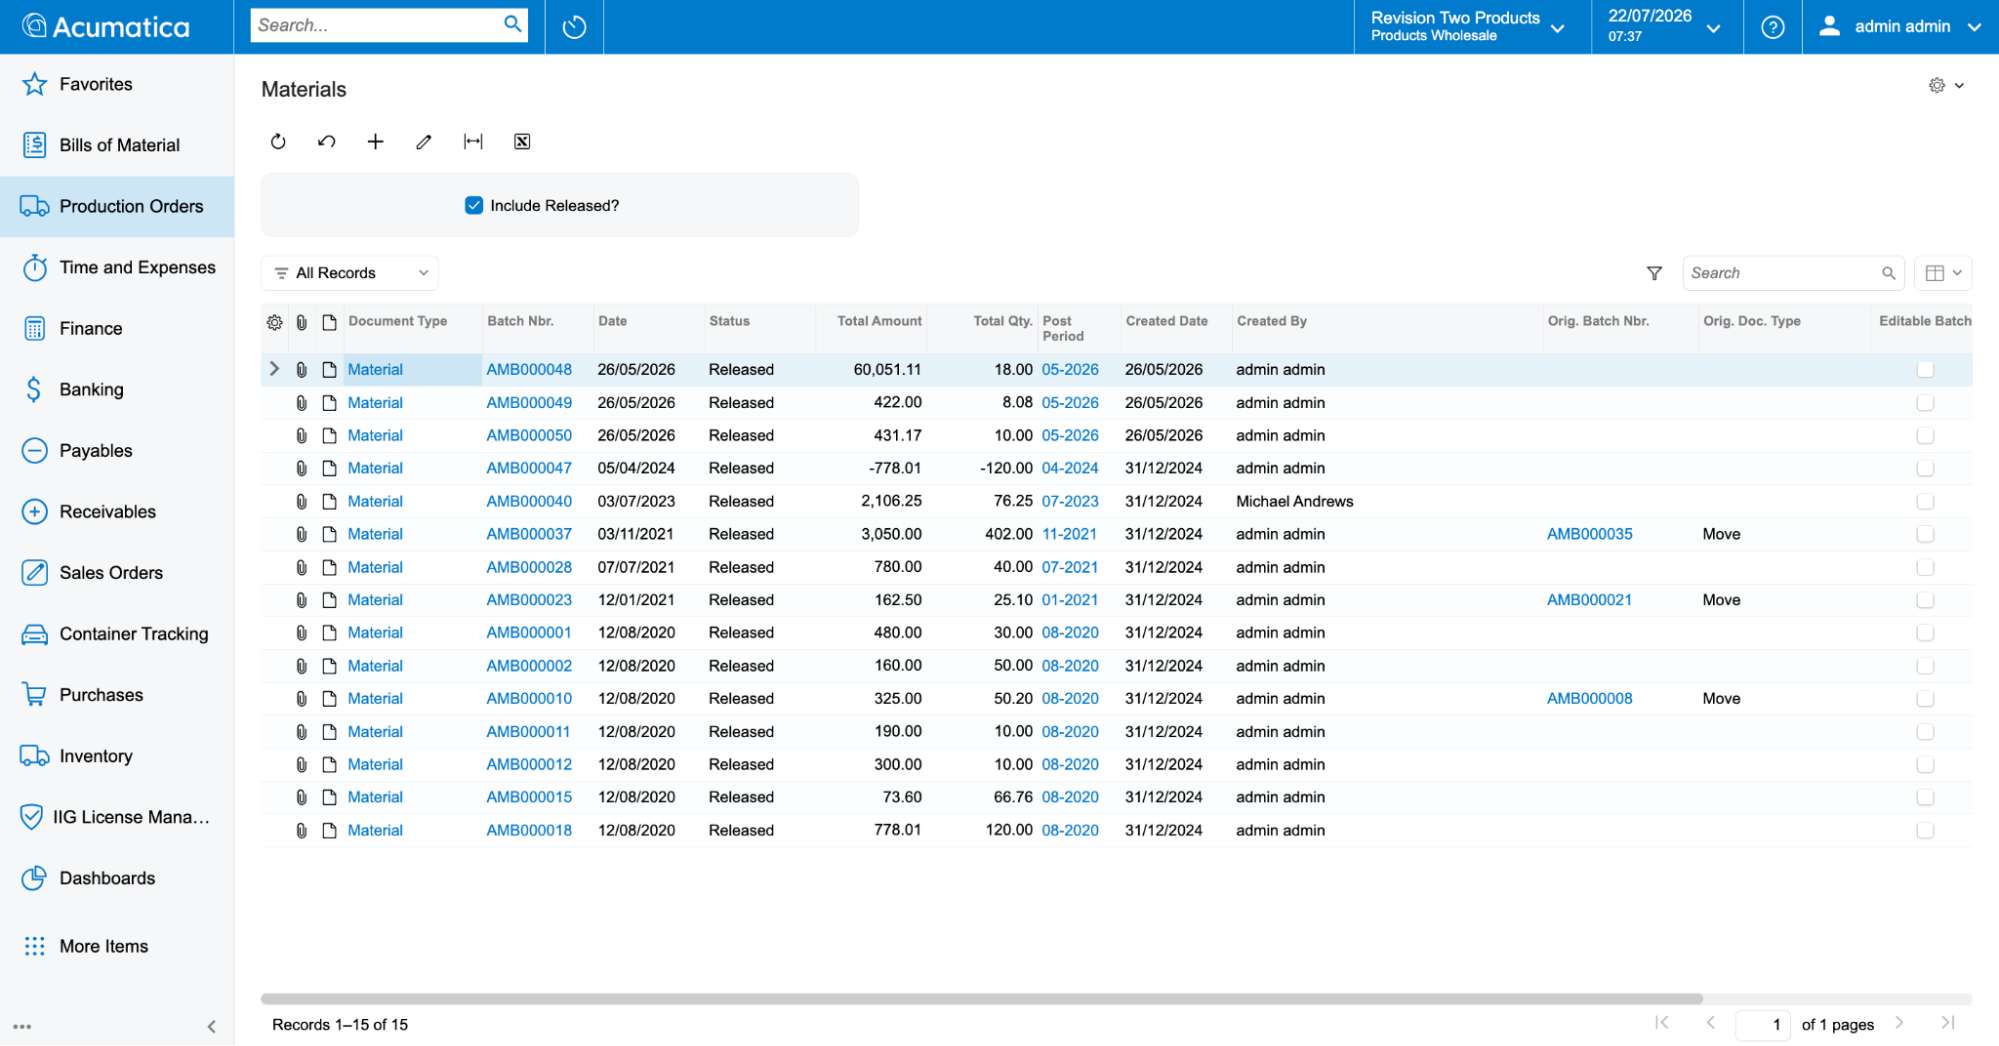This screenshot has width=1999, height=1046.
Task: Uncheck the Include Released? checkbox
Action: [474, 205]
